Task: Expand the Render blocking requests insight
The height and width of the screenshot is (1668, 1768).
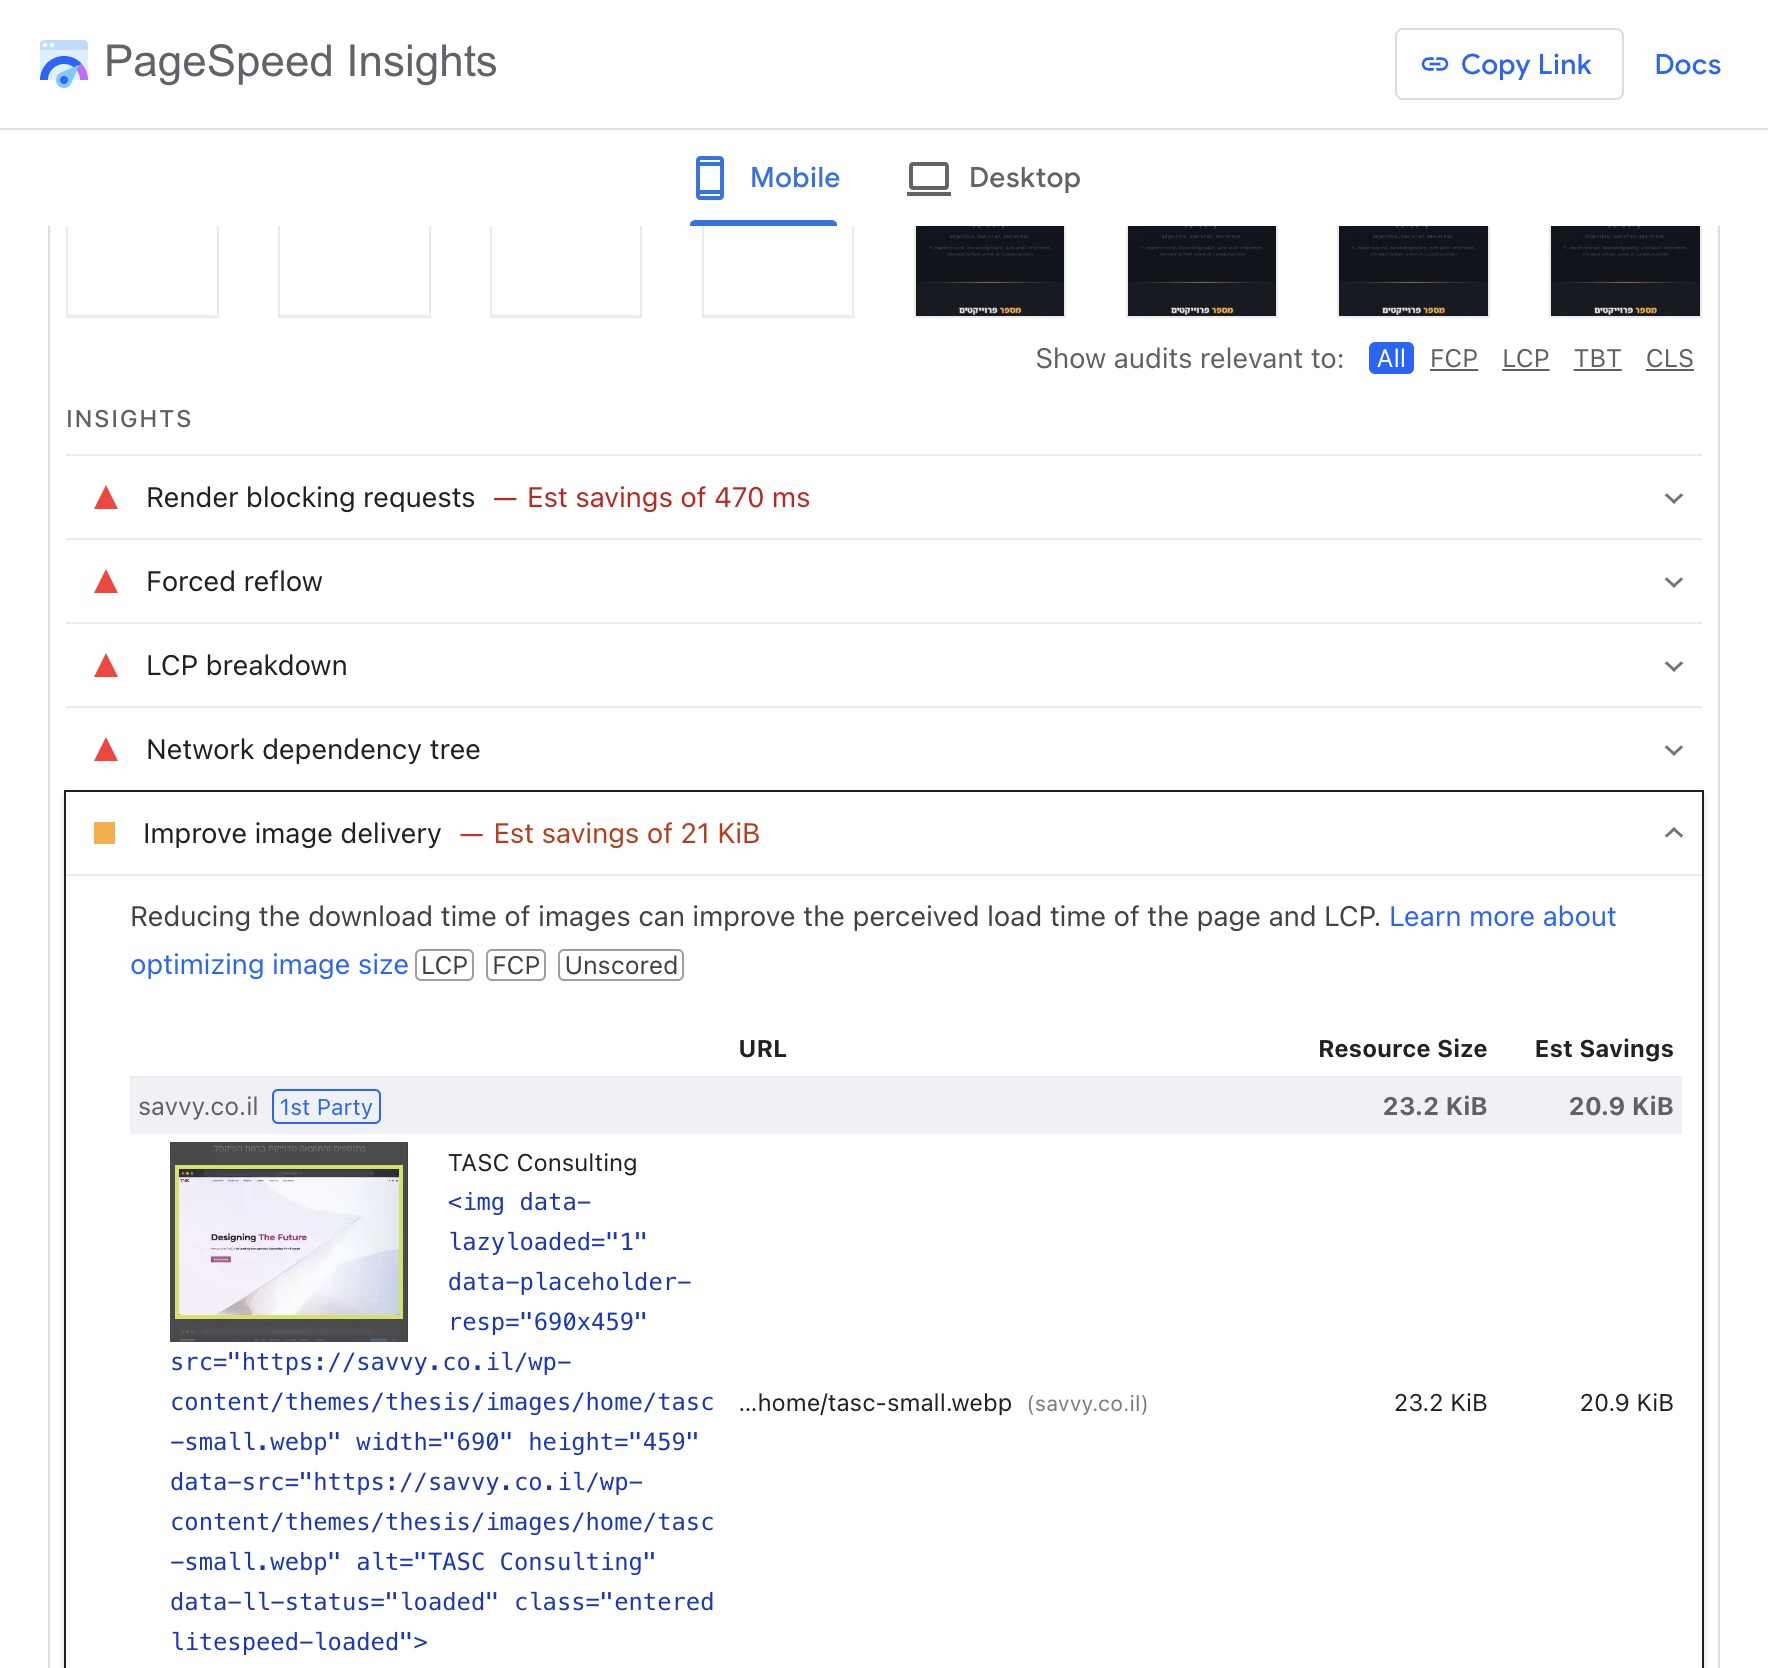Action: pos(1673,498)
